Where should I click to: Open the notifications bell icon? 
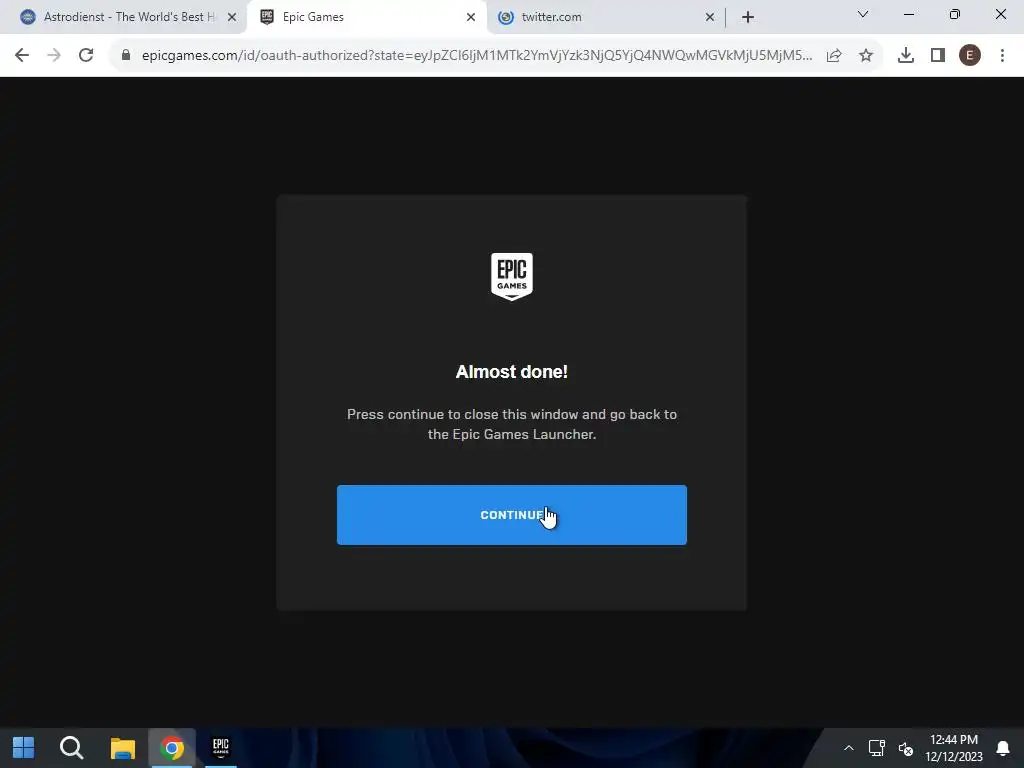click(1002, 748)
